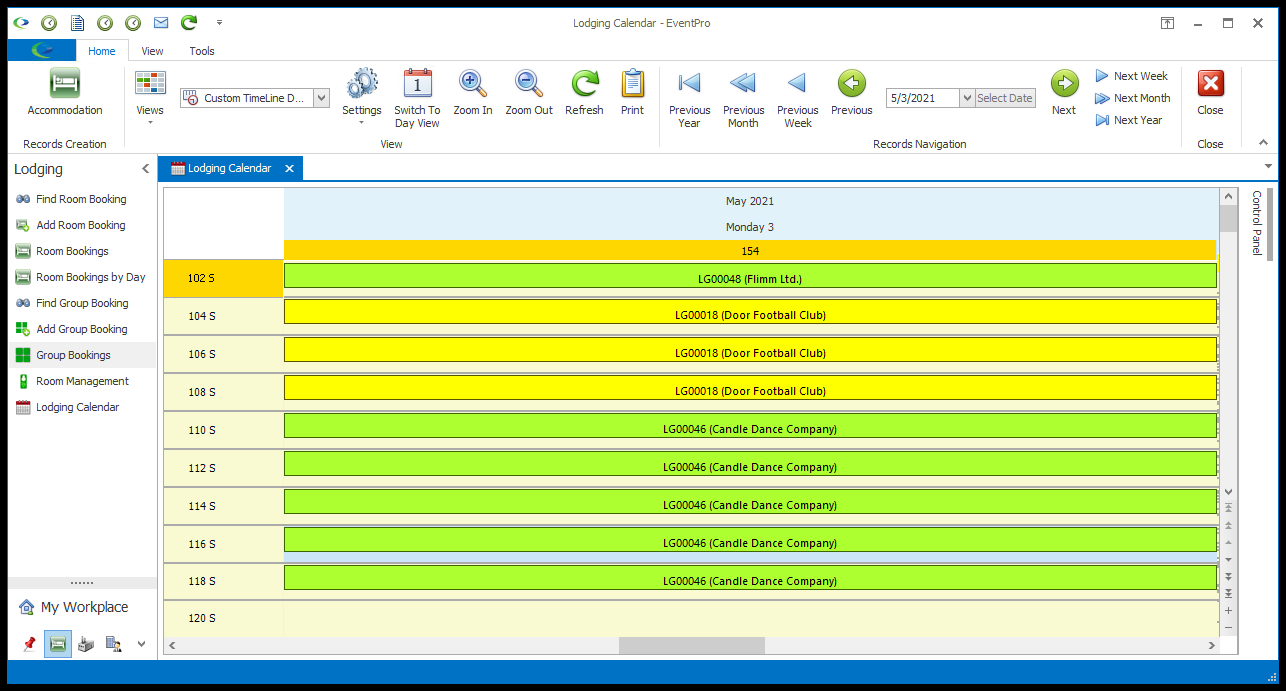Viewport: 1286px width, 691px height.
Task: Print the calendar via clipboard icon
Action: coord(632,83)
